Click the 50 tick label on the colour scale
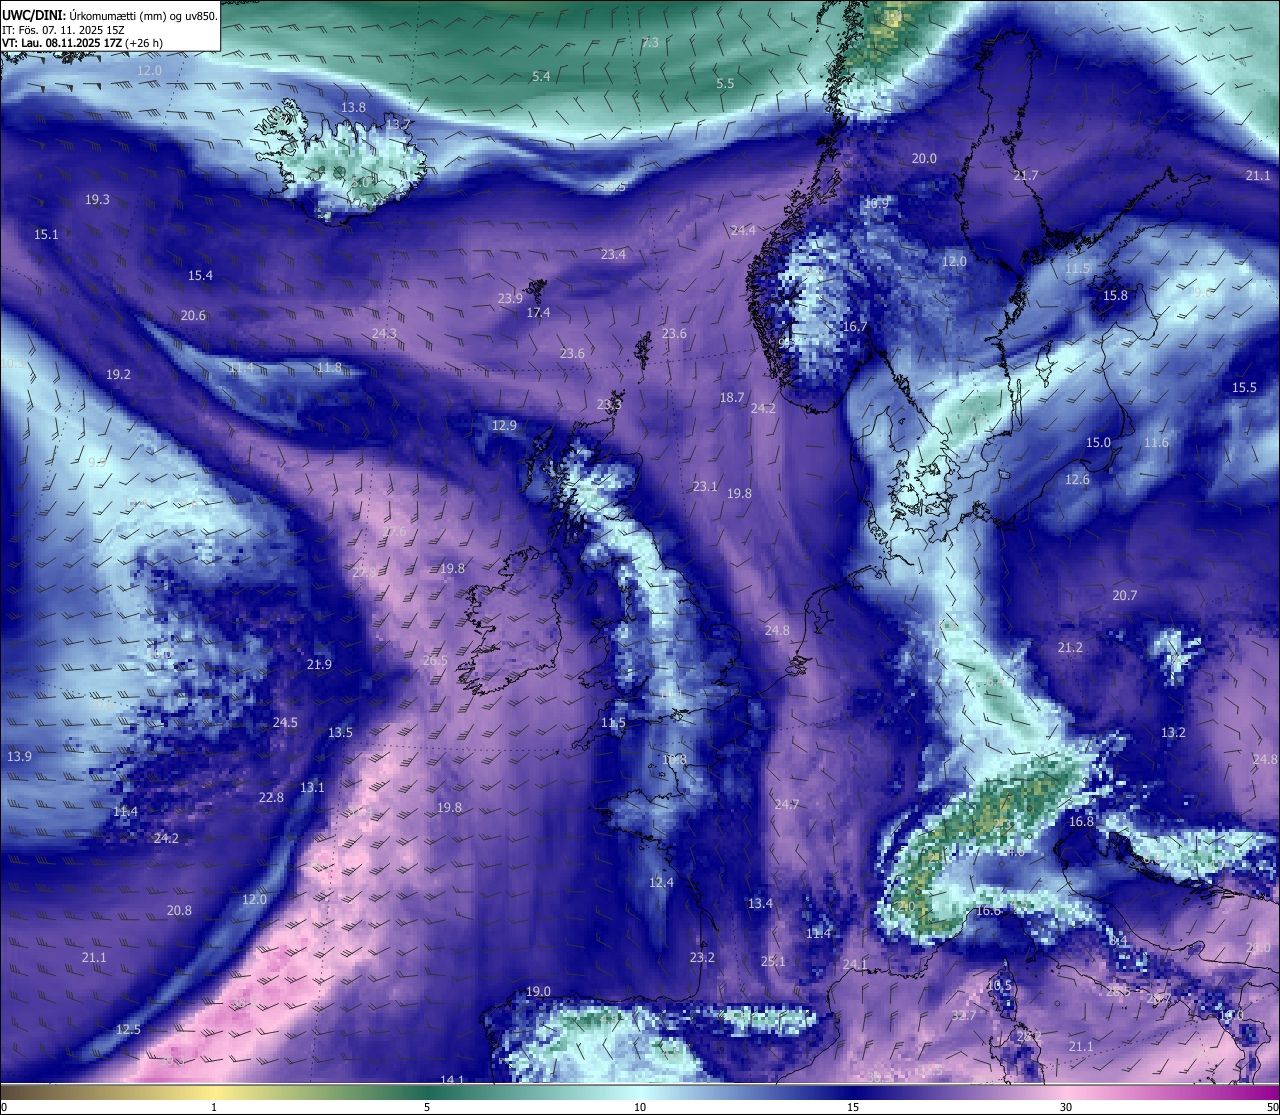 (1272, 1107)
